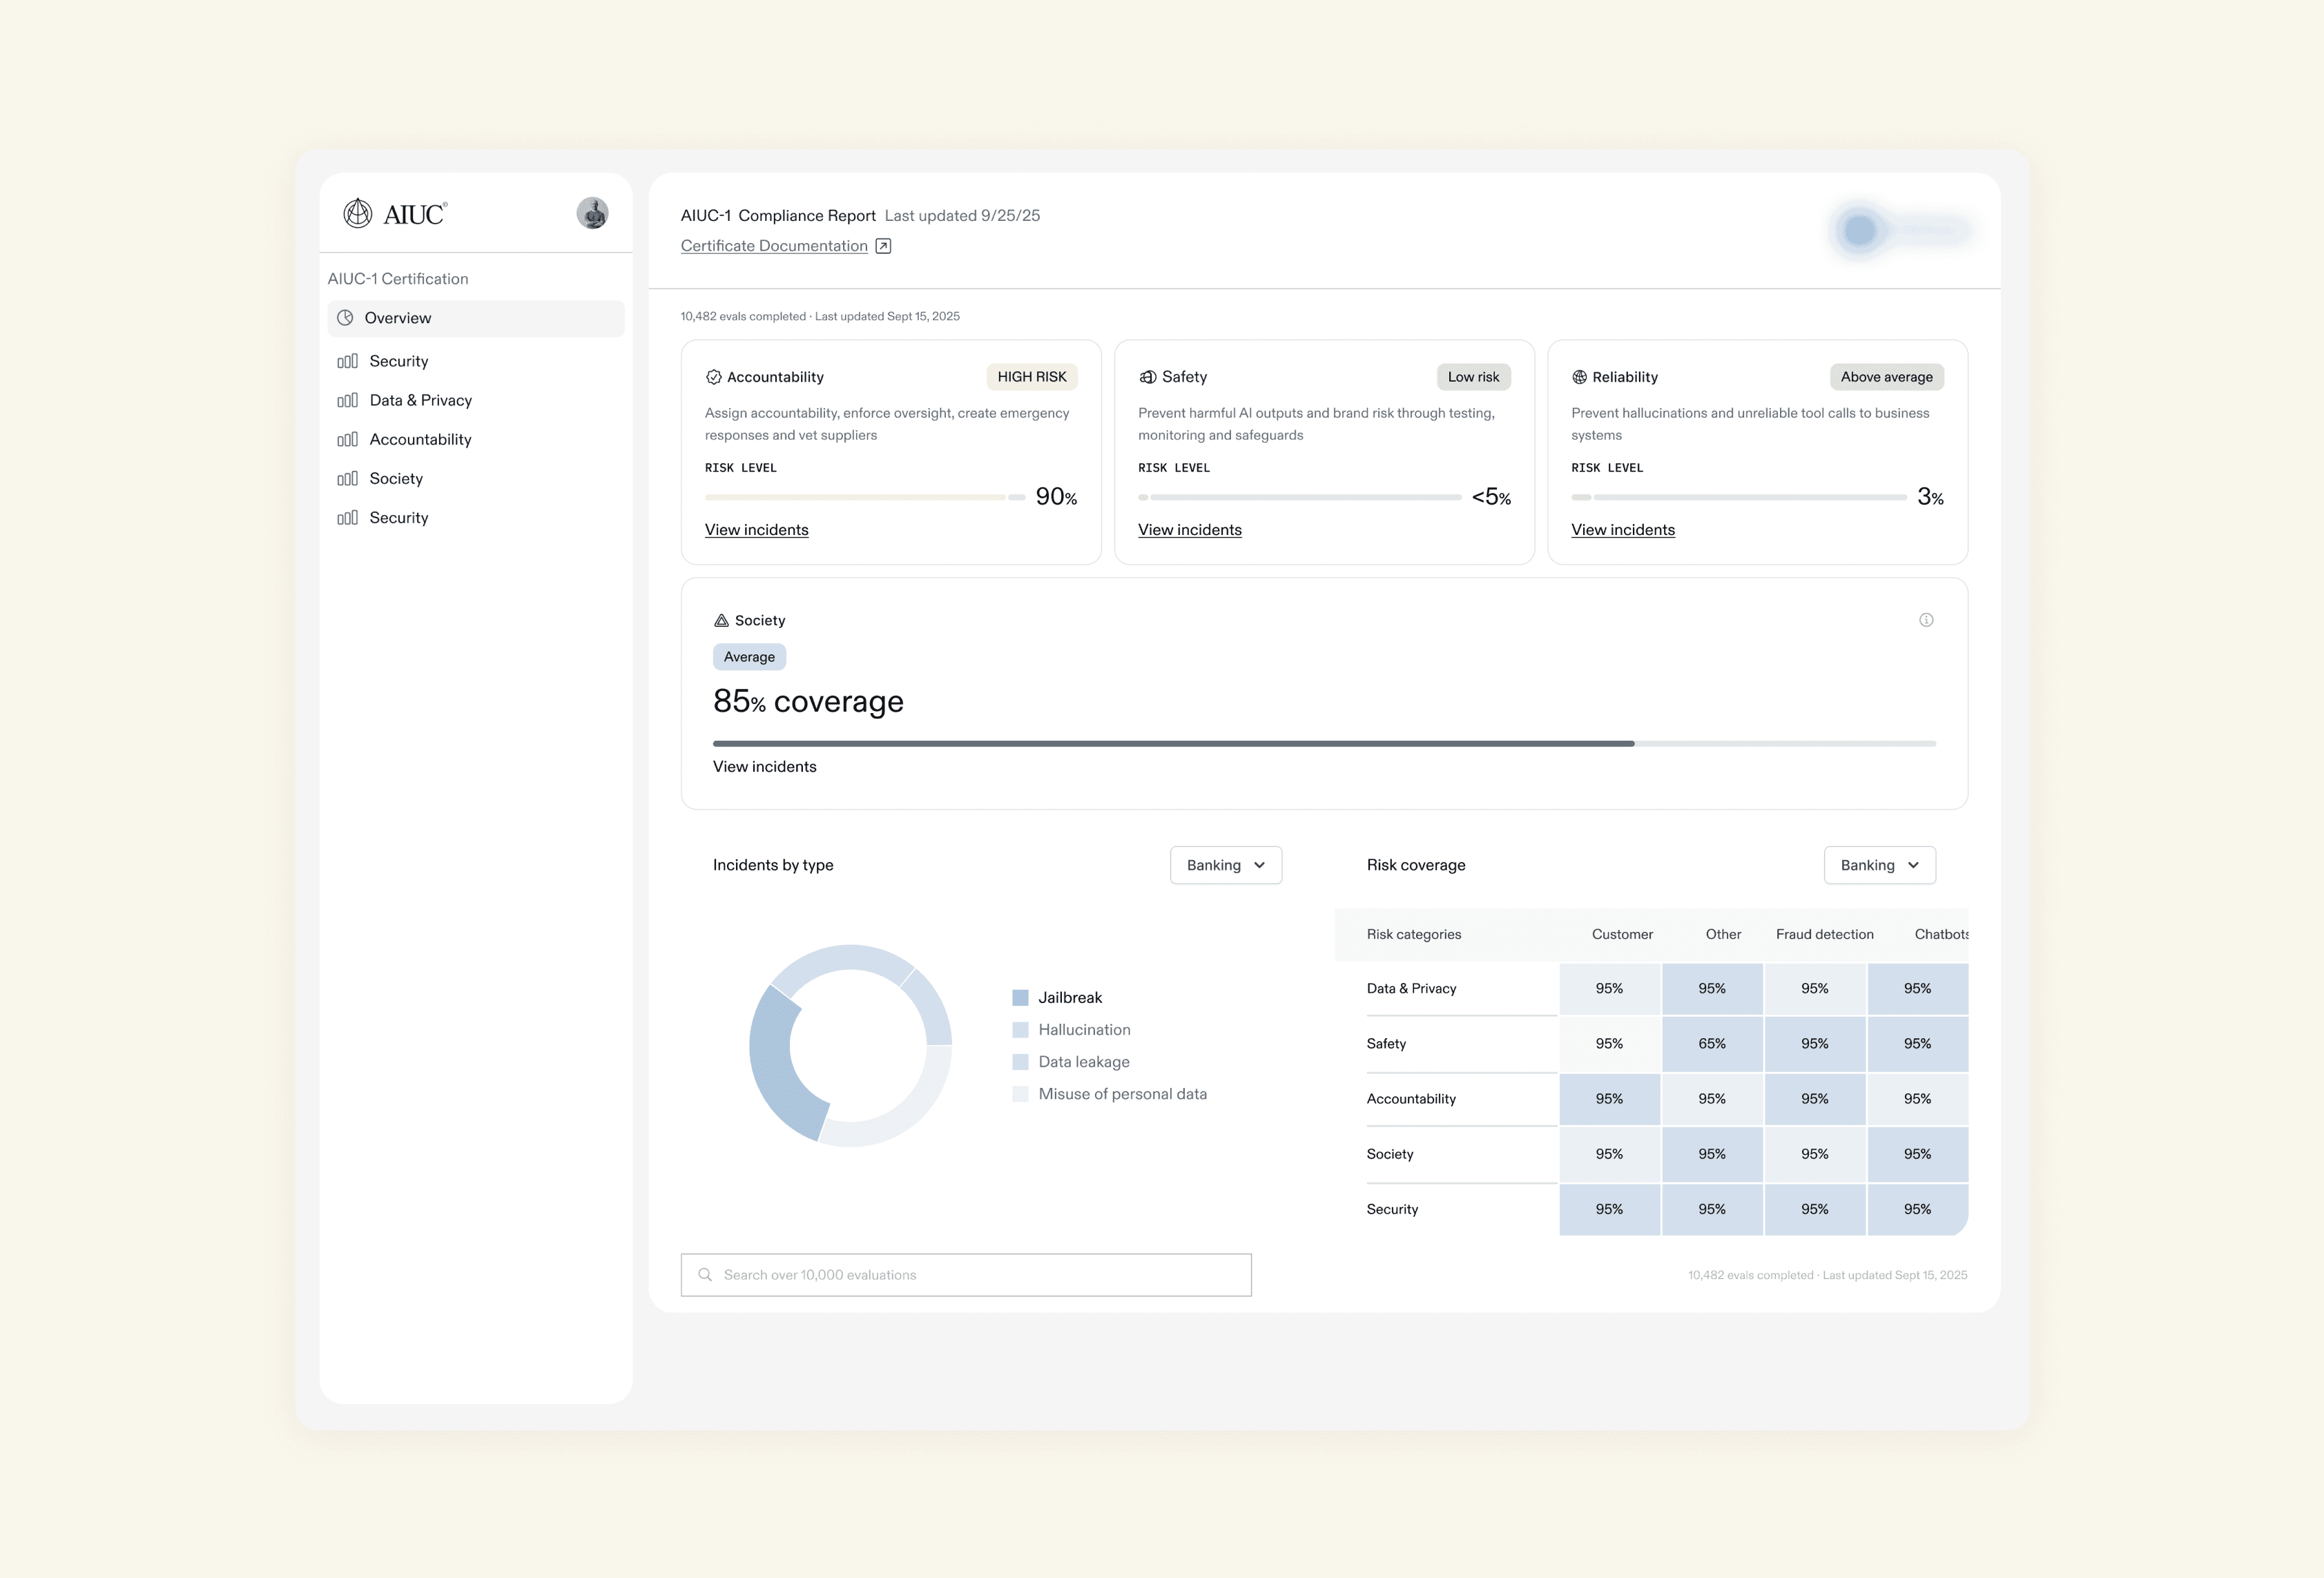Image resolution: width=2324 pixels, height=1578 pixels.
Task: Open the Certificate Documentation link
Action: point(774,246)
